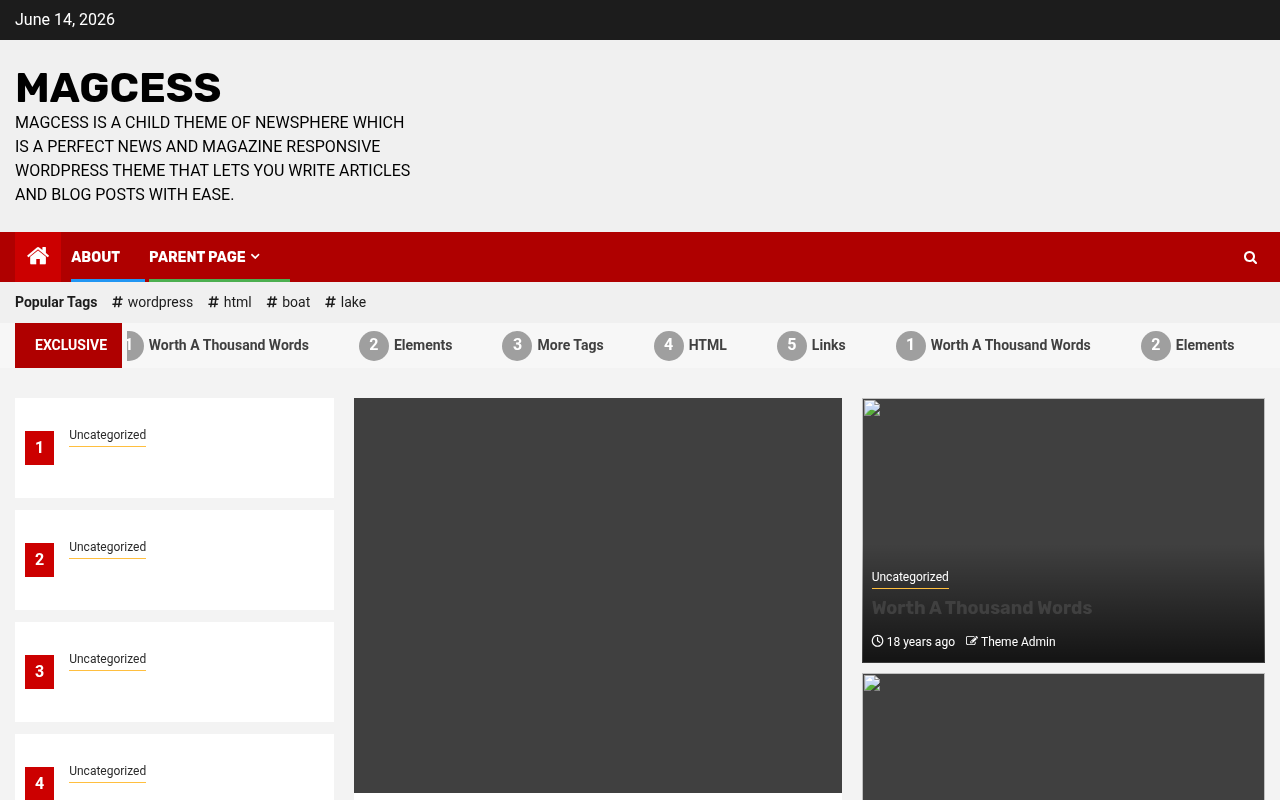Image resolution: width=1280 pixels, height=800 pixels.
Task: Click the number 4 circle beside HTML
Action: (669, 345)
